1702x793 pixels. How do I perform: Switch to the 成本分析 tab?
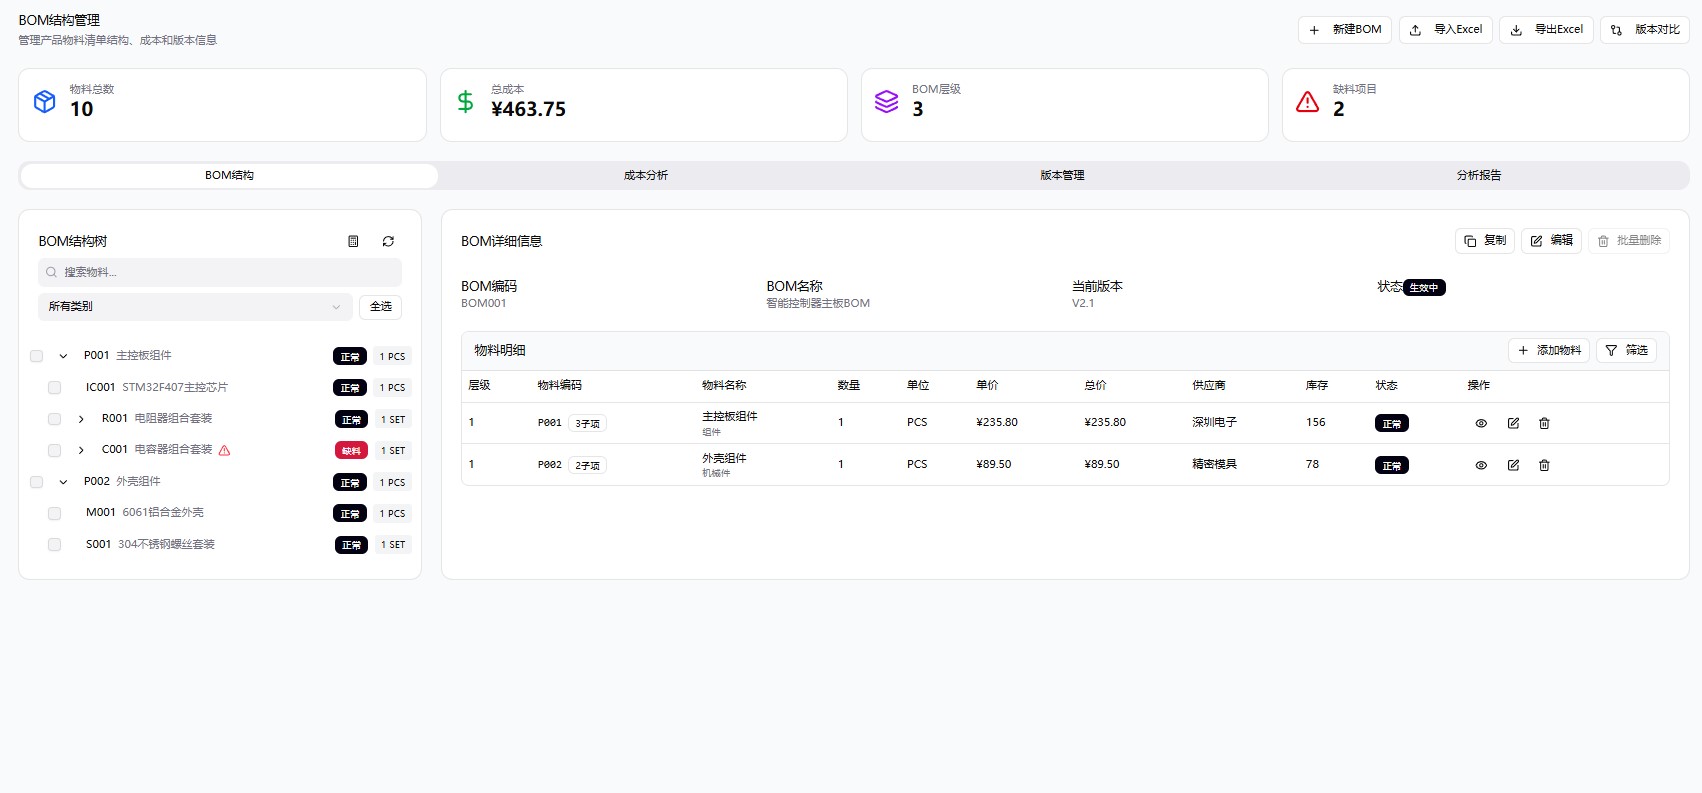(646, 175)
